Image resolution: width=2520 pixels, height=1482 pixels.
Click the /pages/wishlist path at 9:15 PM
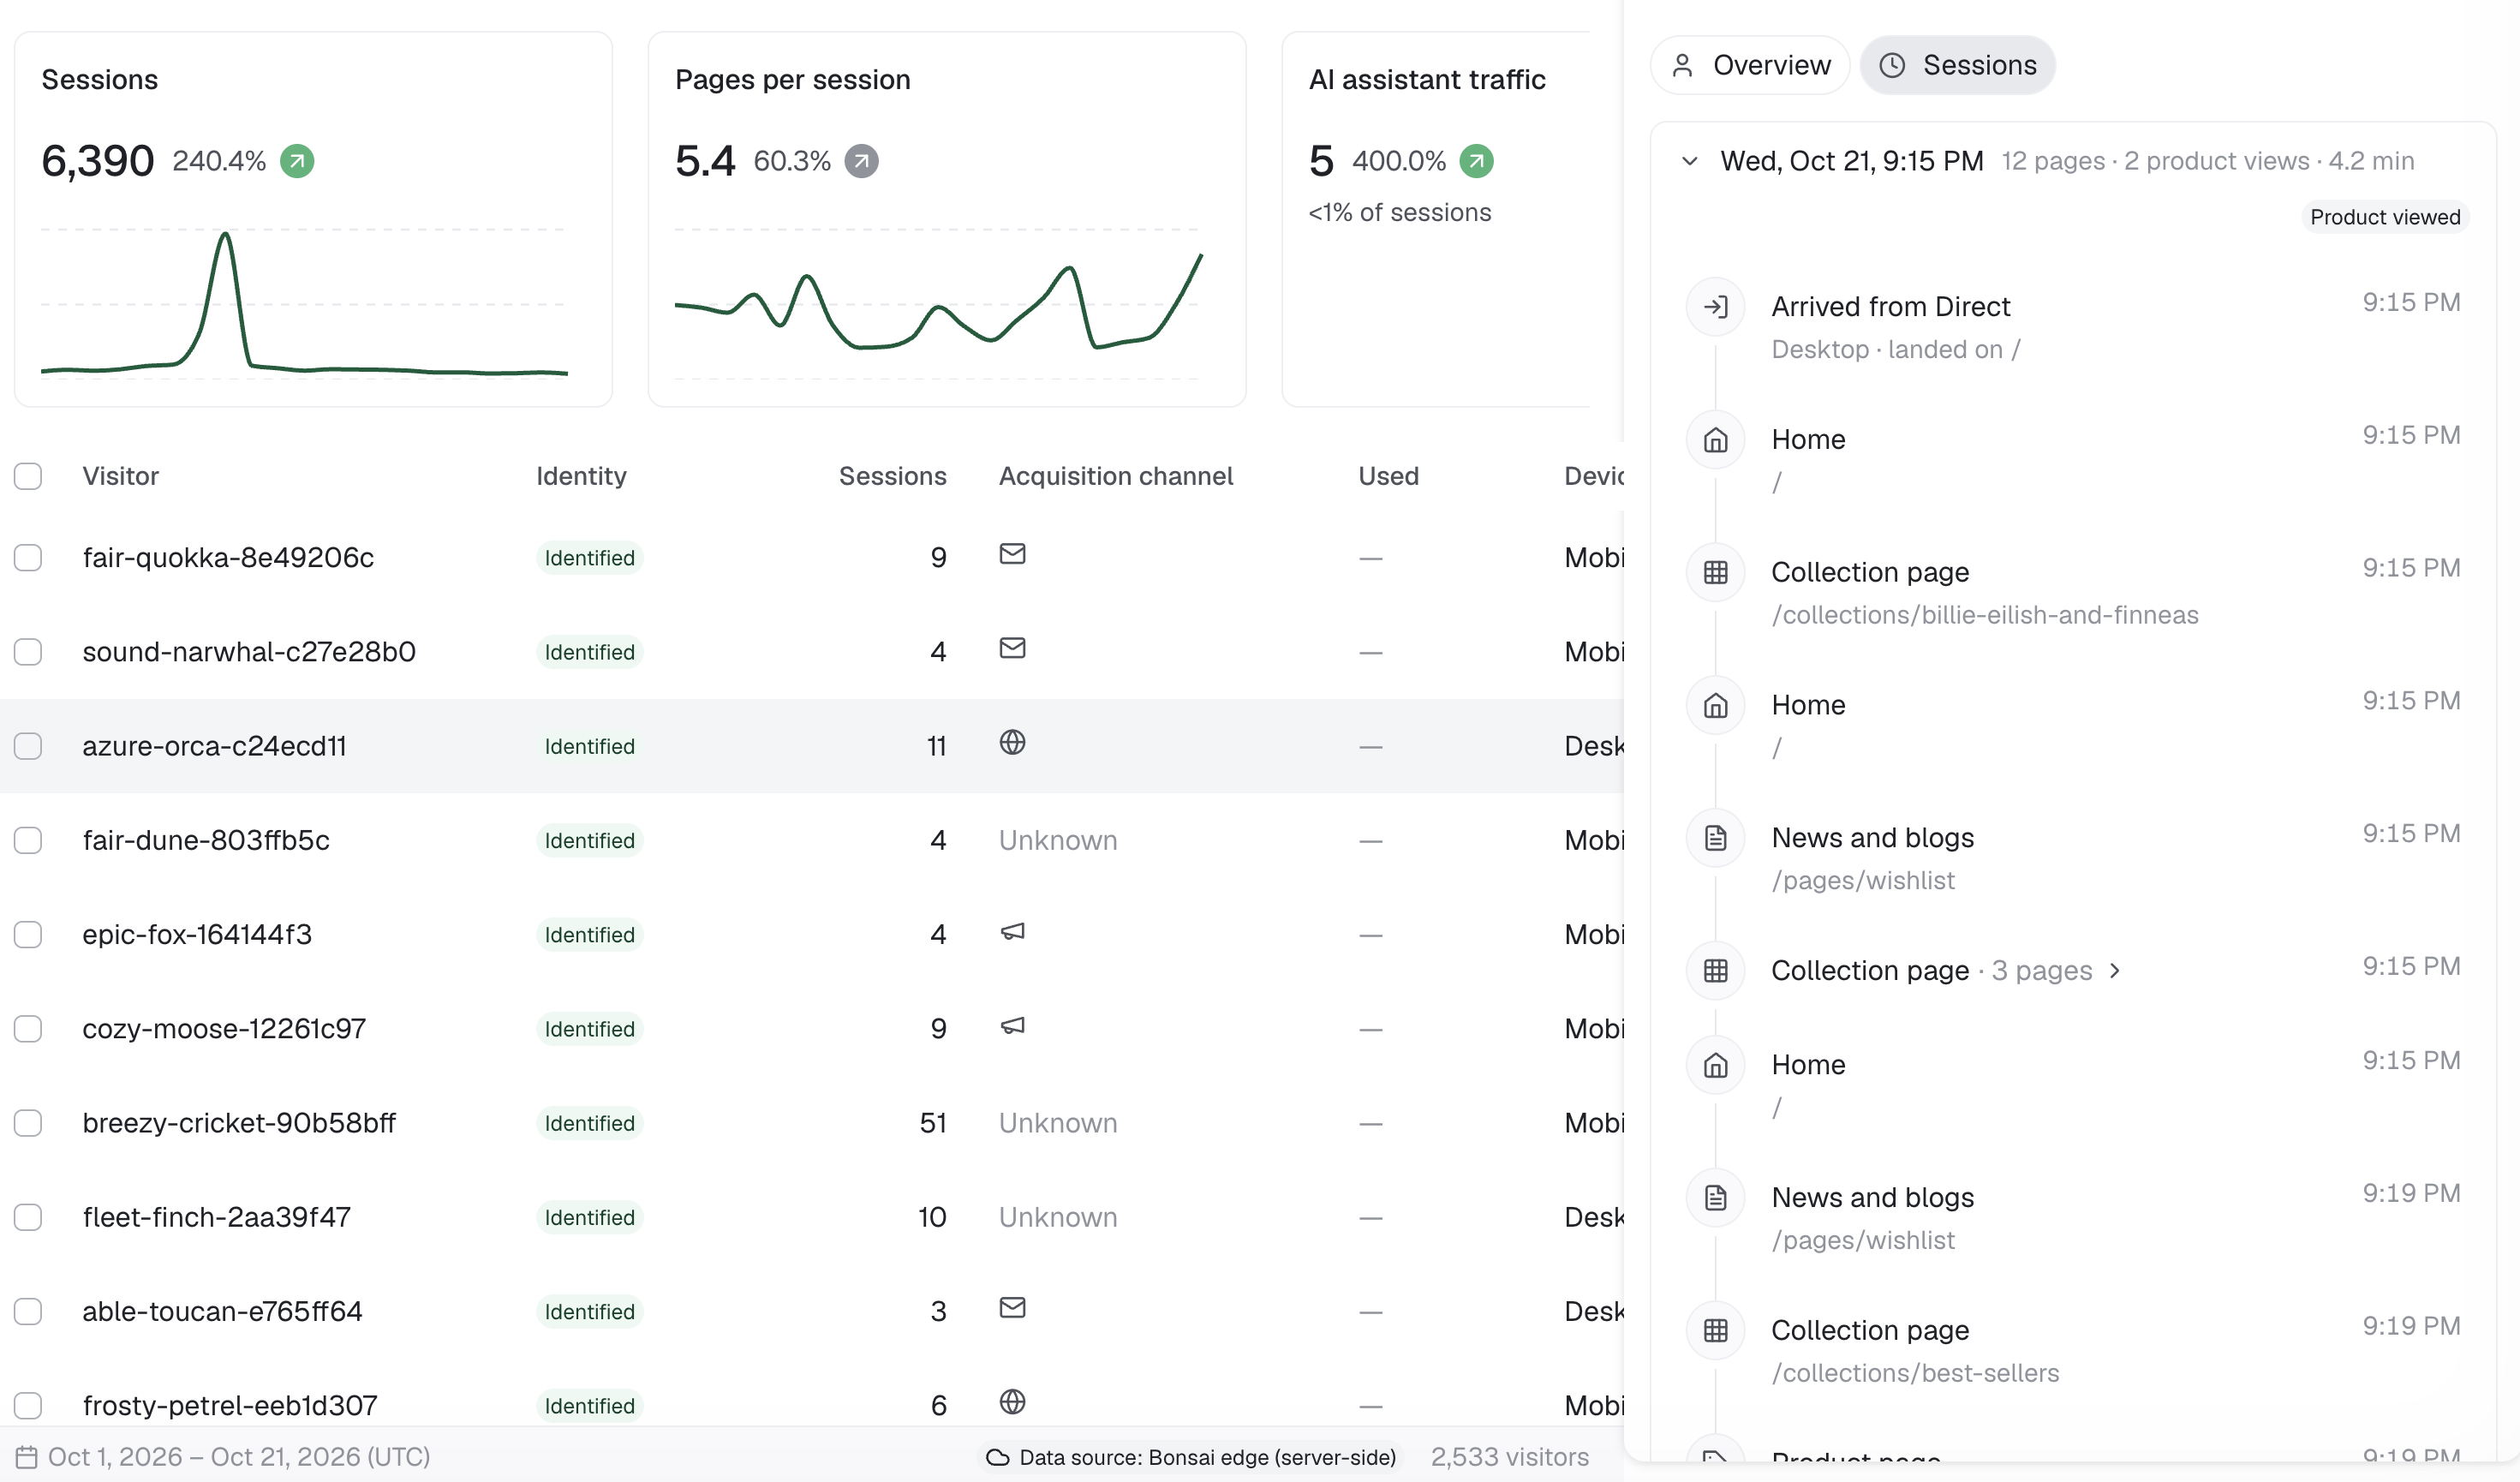[x=1862, y=880]
